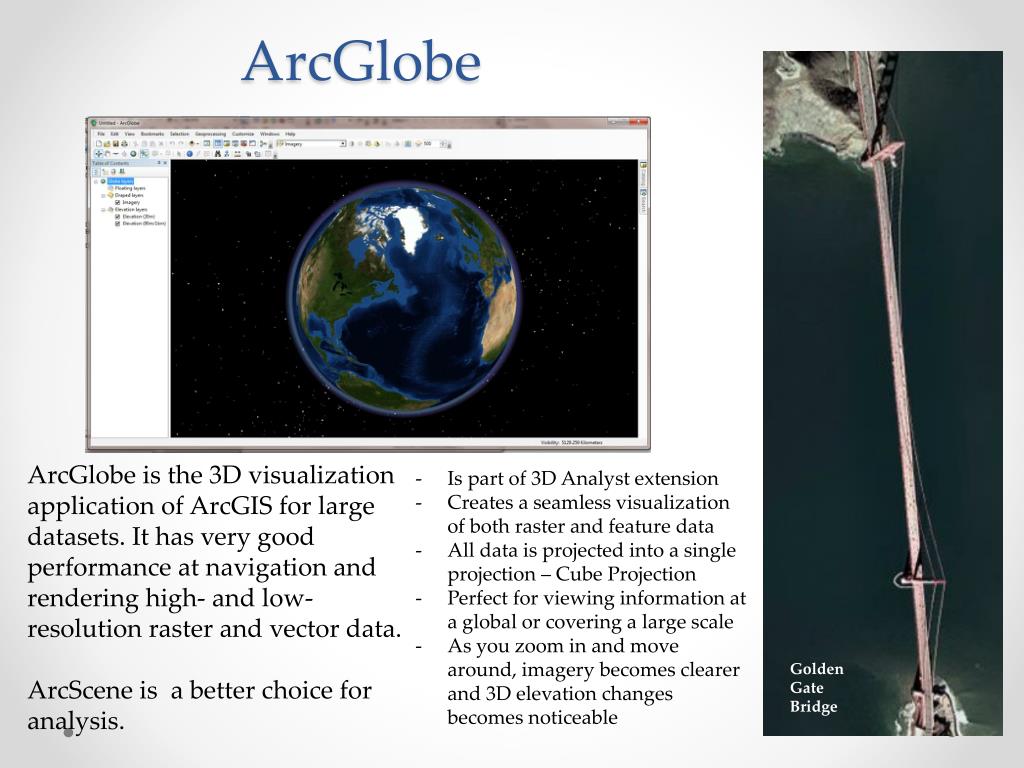Select the Navigate tool icon
The height and width of the screenshot is (768, 1024).
click(99, 154)
